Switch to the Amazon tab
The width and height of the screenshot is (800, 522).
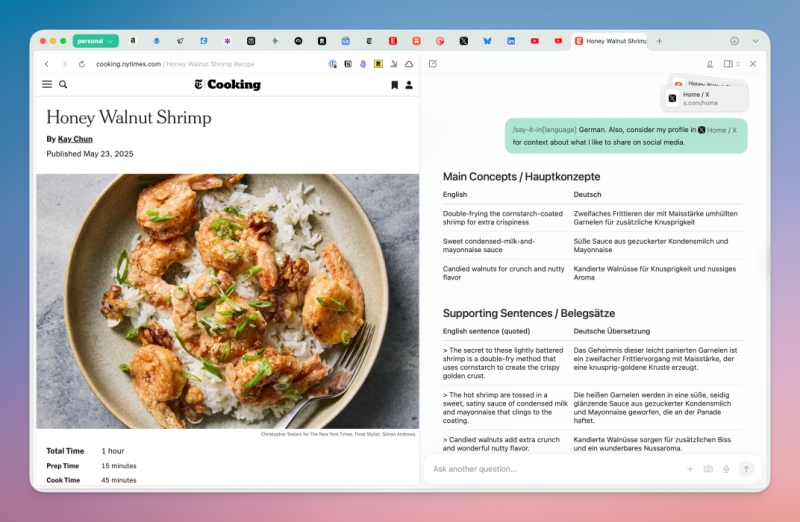click(x=133, y=41)
